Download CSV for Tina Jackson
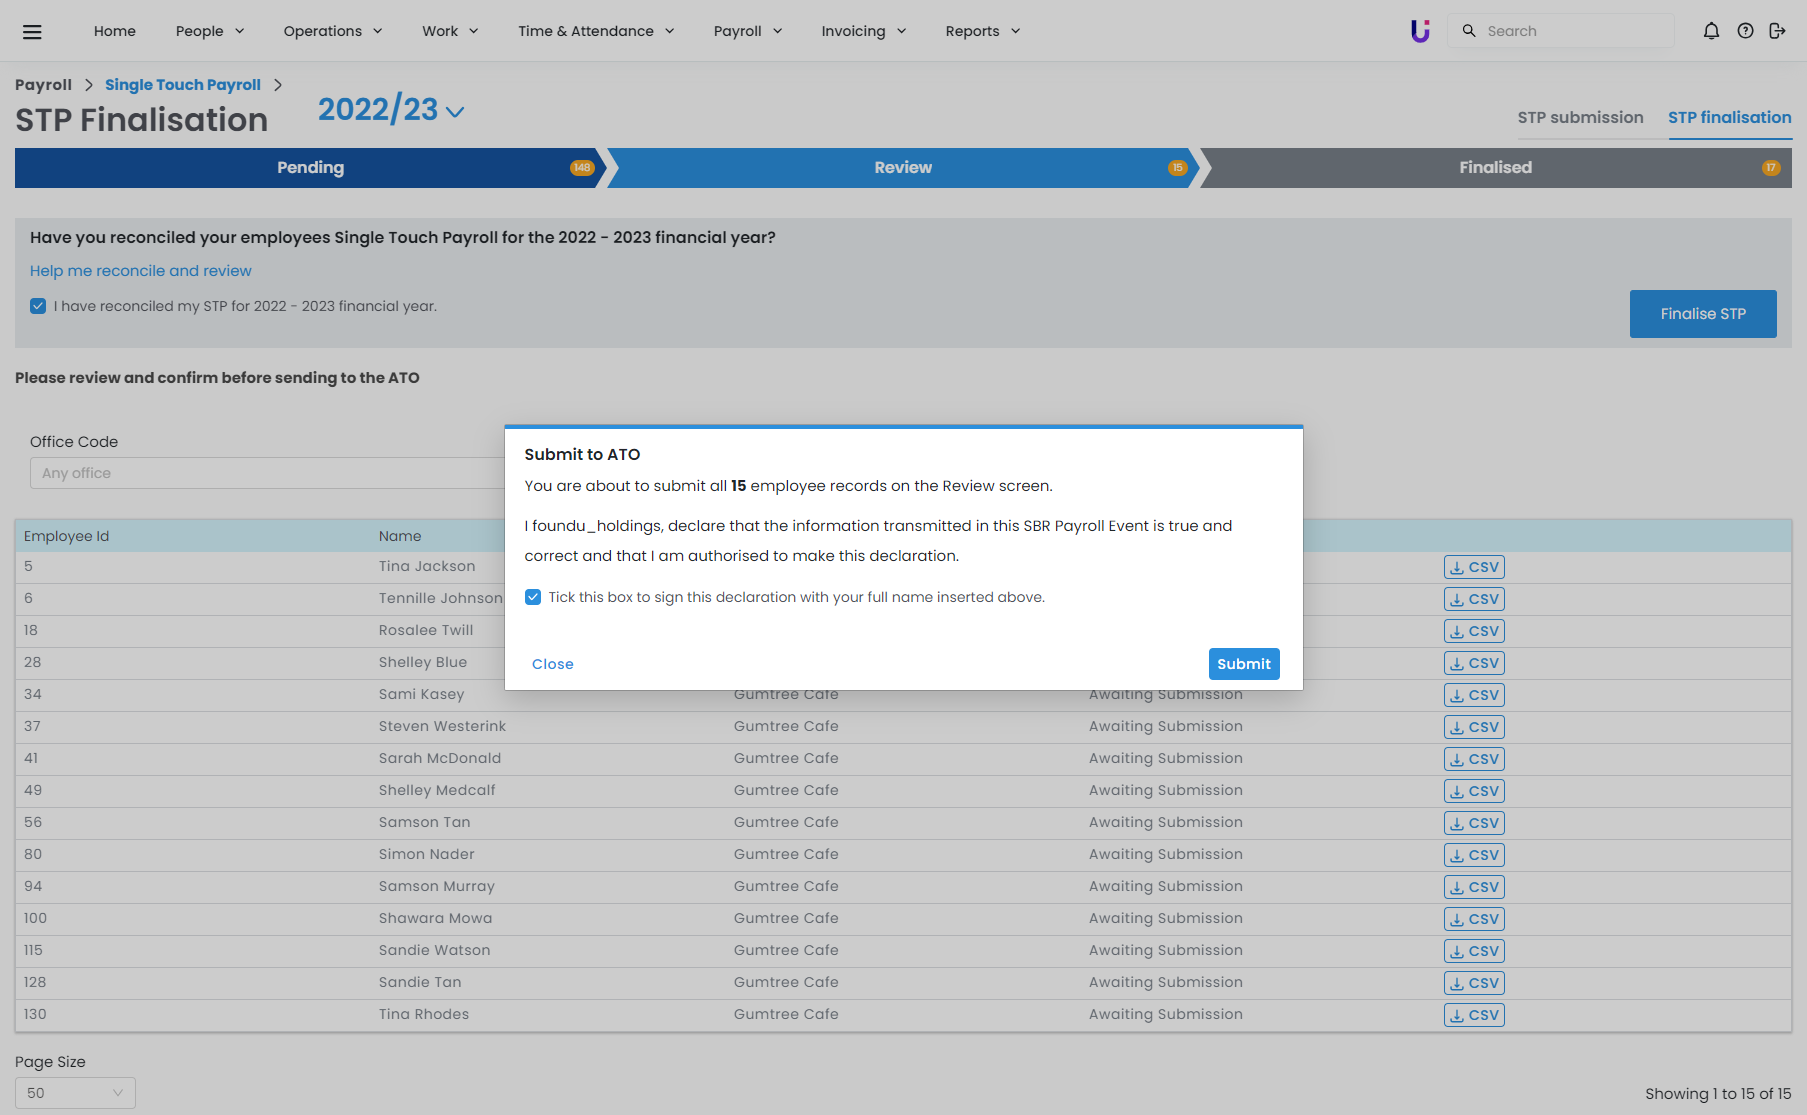The image size is (1807, 1115). [1474, 567]
